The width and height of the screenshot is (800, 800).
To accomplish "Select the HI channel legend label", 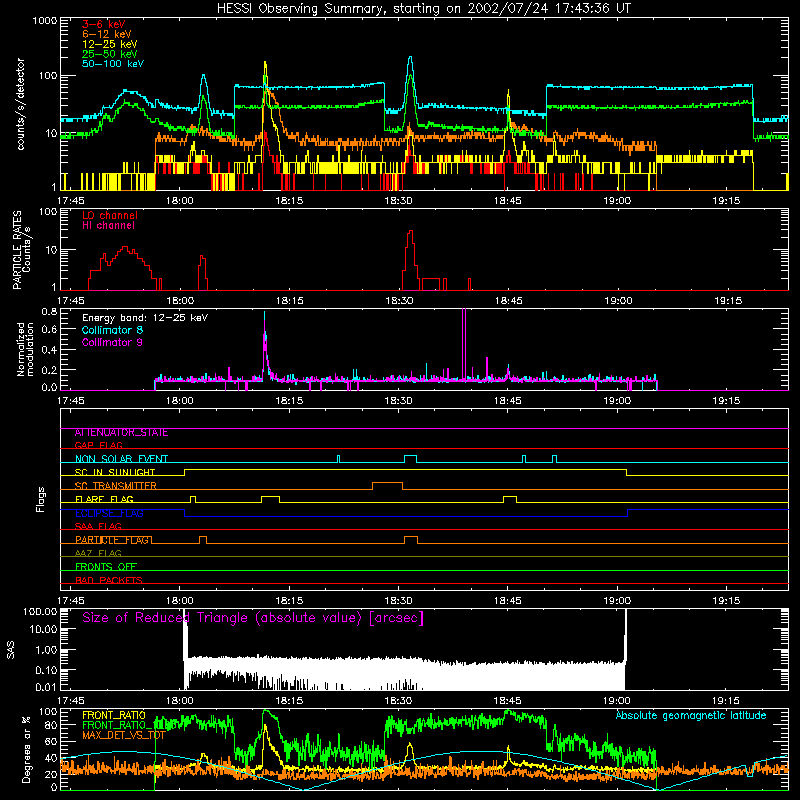I will [108, 226].
